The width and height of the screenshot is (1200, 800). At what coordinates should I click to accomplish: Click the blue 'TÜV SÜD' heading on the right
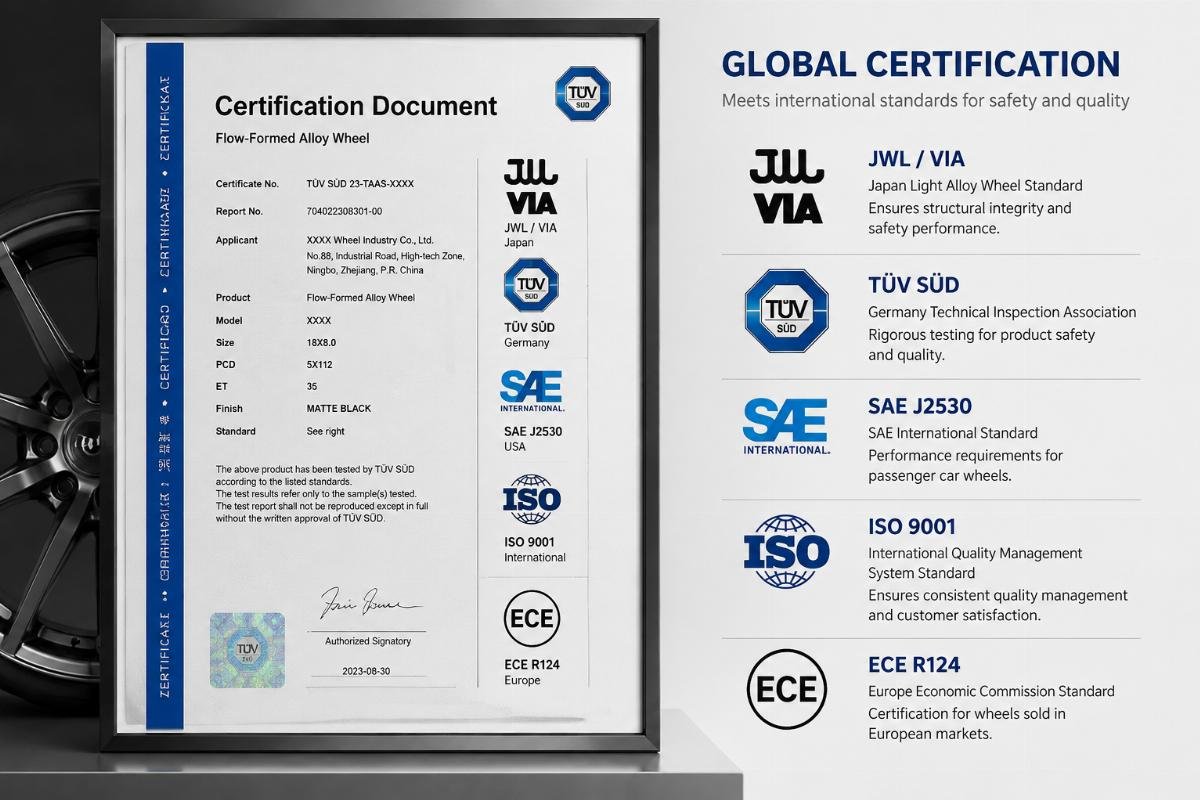[x=914, y=285]
